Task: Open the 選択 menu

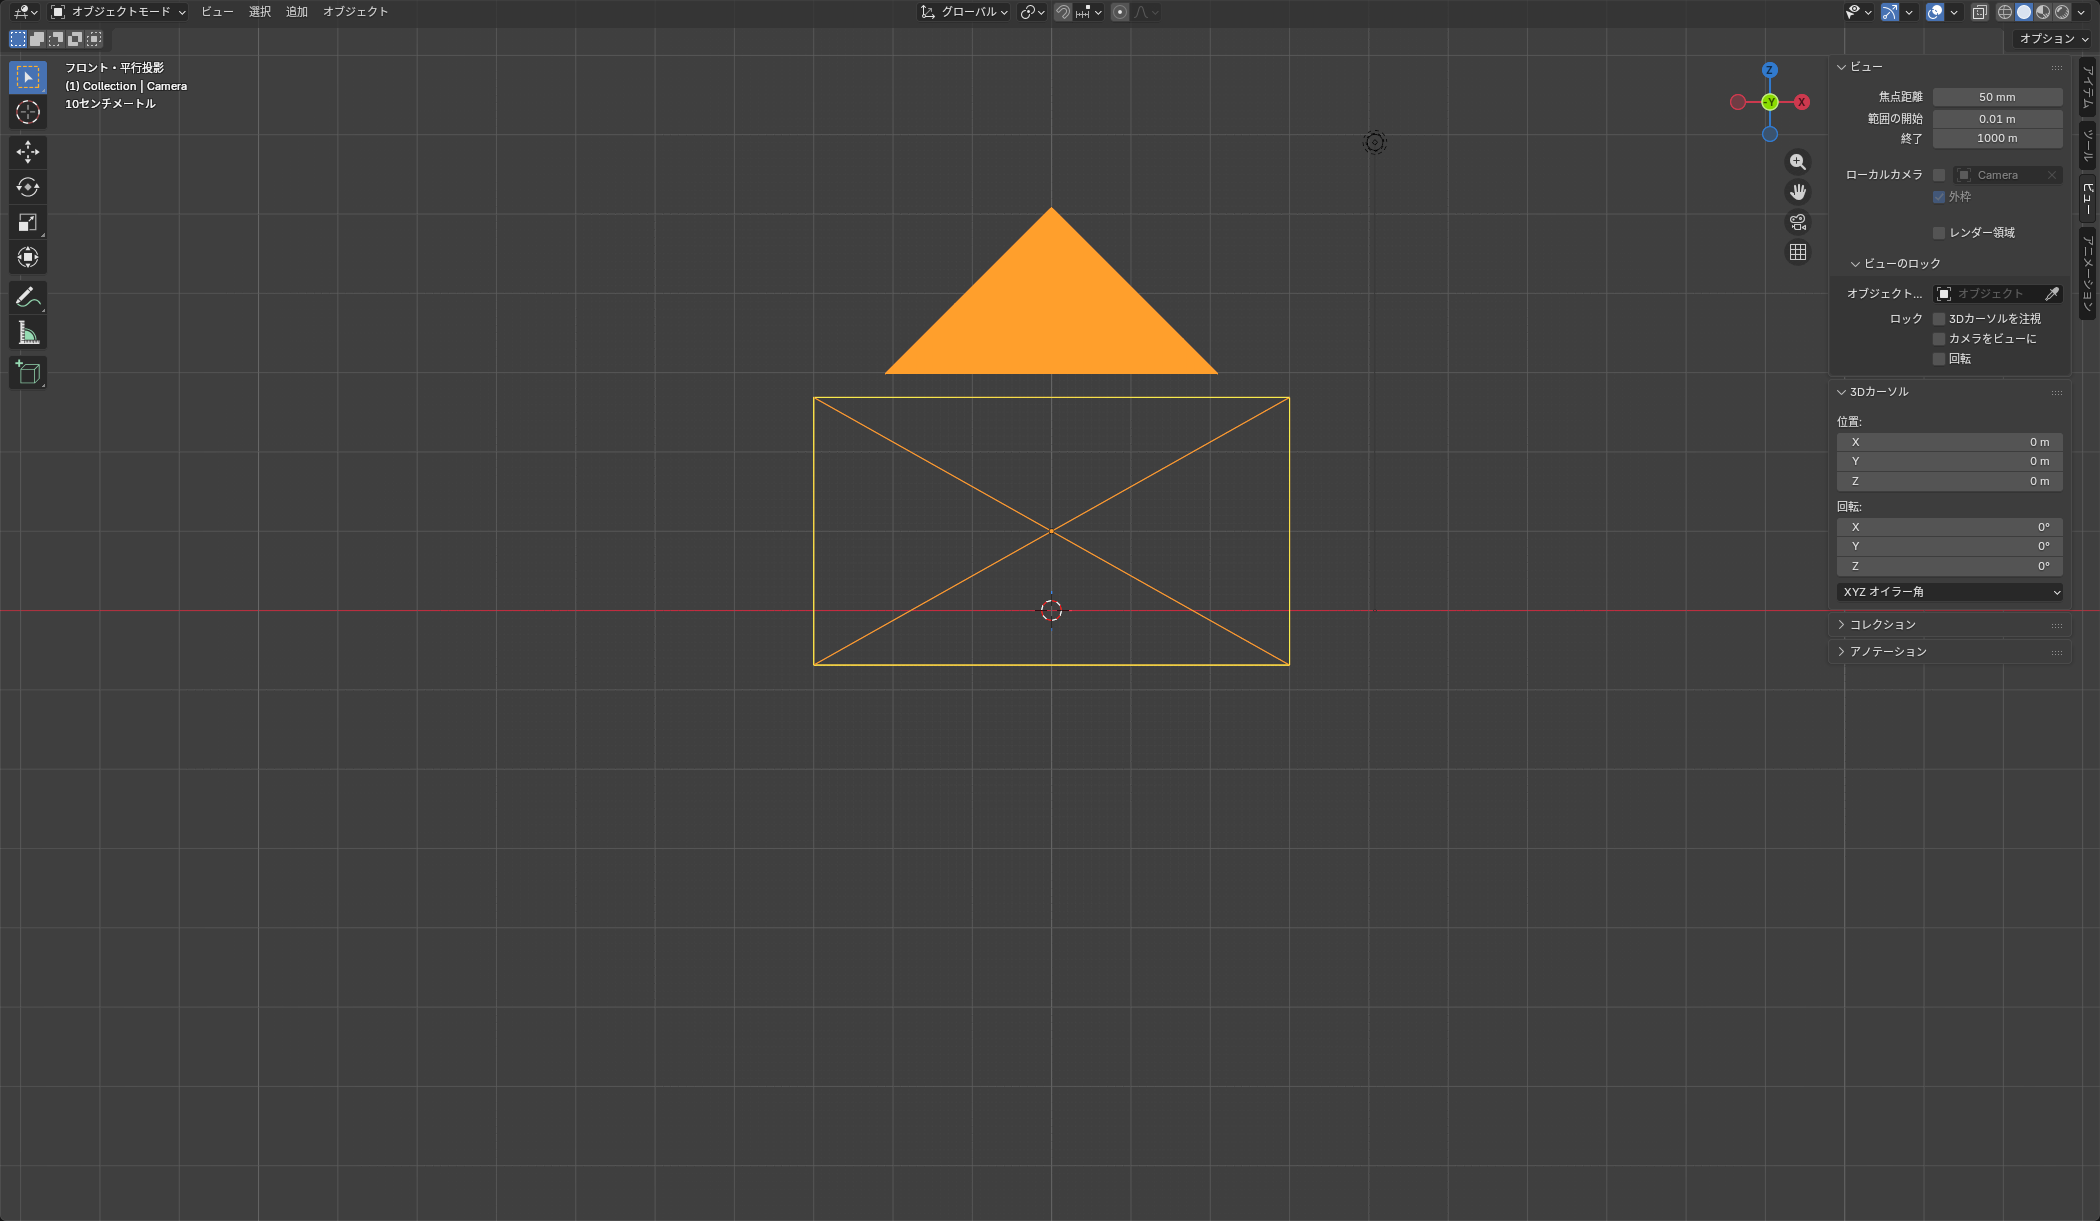Action: (260, 12)
